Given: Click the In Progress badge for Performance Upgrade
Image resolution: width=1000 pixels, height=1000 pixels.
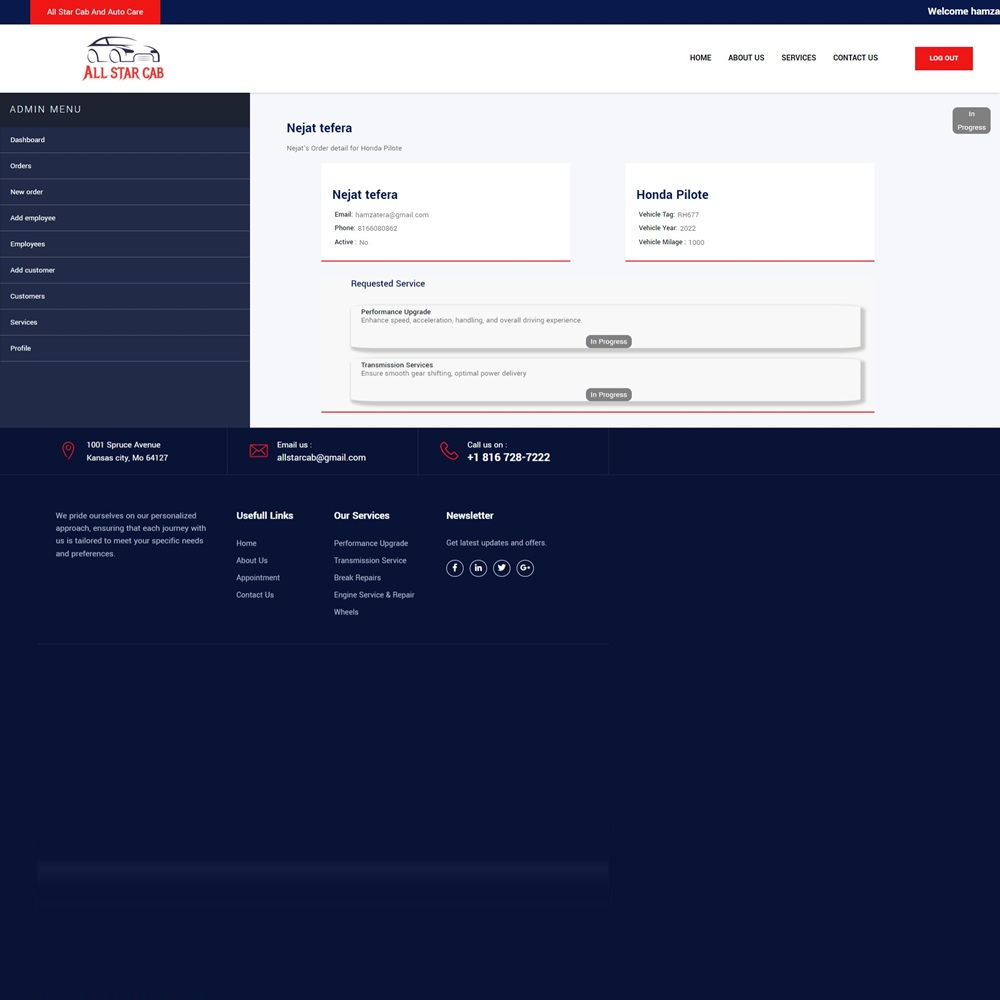Looking at the screenshot, I should (x=608, y=342).
